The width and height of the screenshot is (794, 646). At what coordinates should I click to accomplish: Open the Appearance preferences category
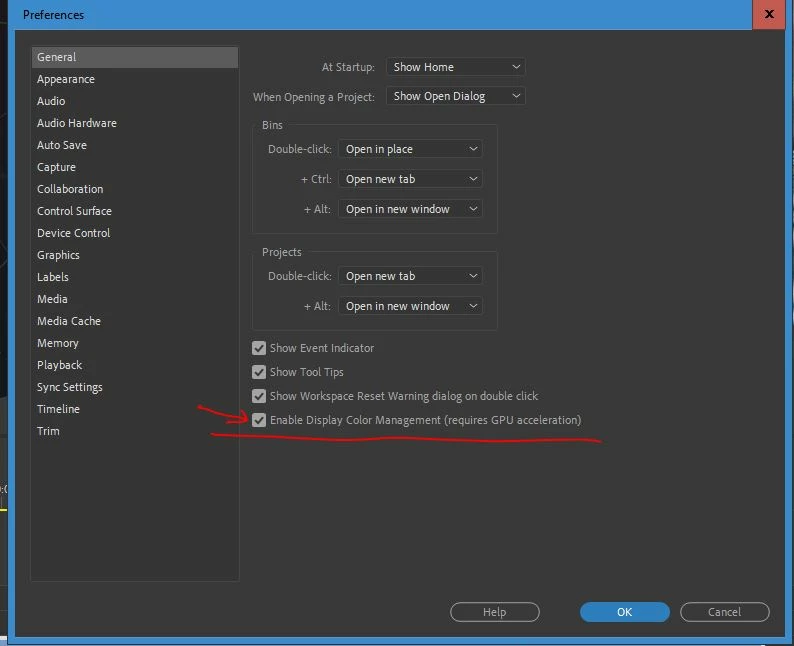pos(135,79)
